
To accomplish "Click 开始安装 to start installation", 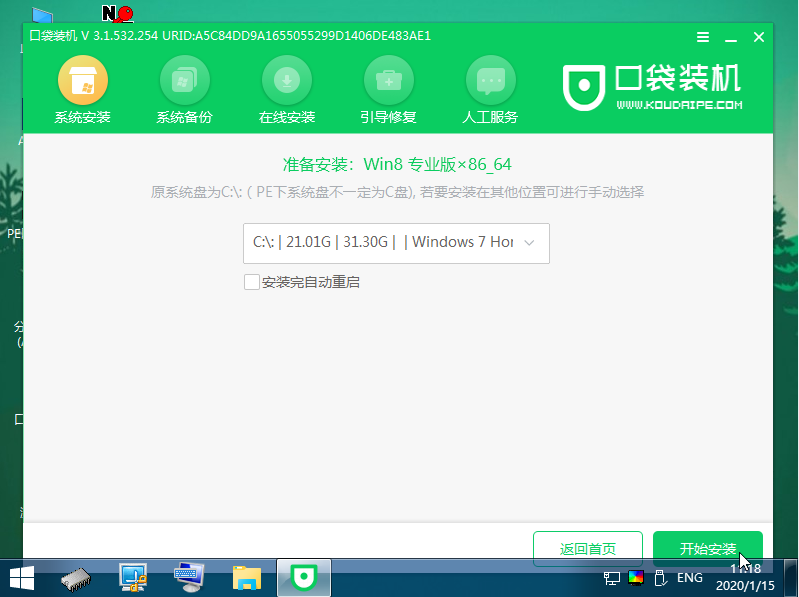I will (x=707, y=549).
